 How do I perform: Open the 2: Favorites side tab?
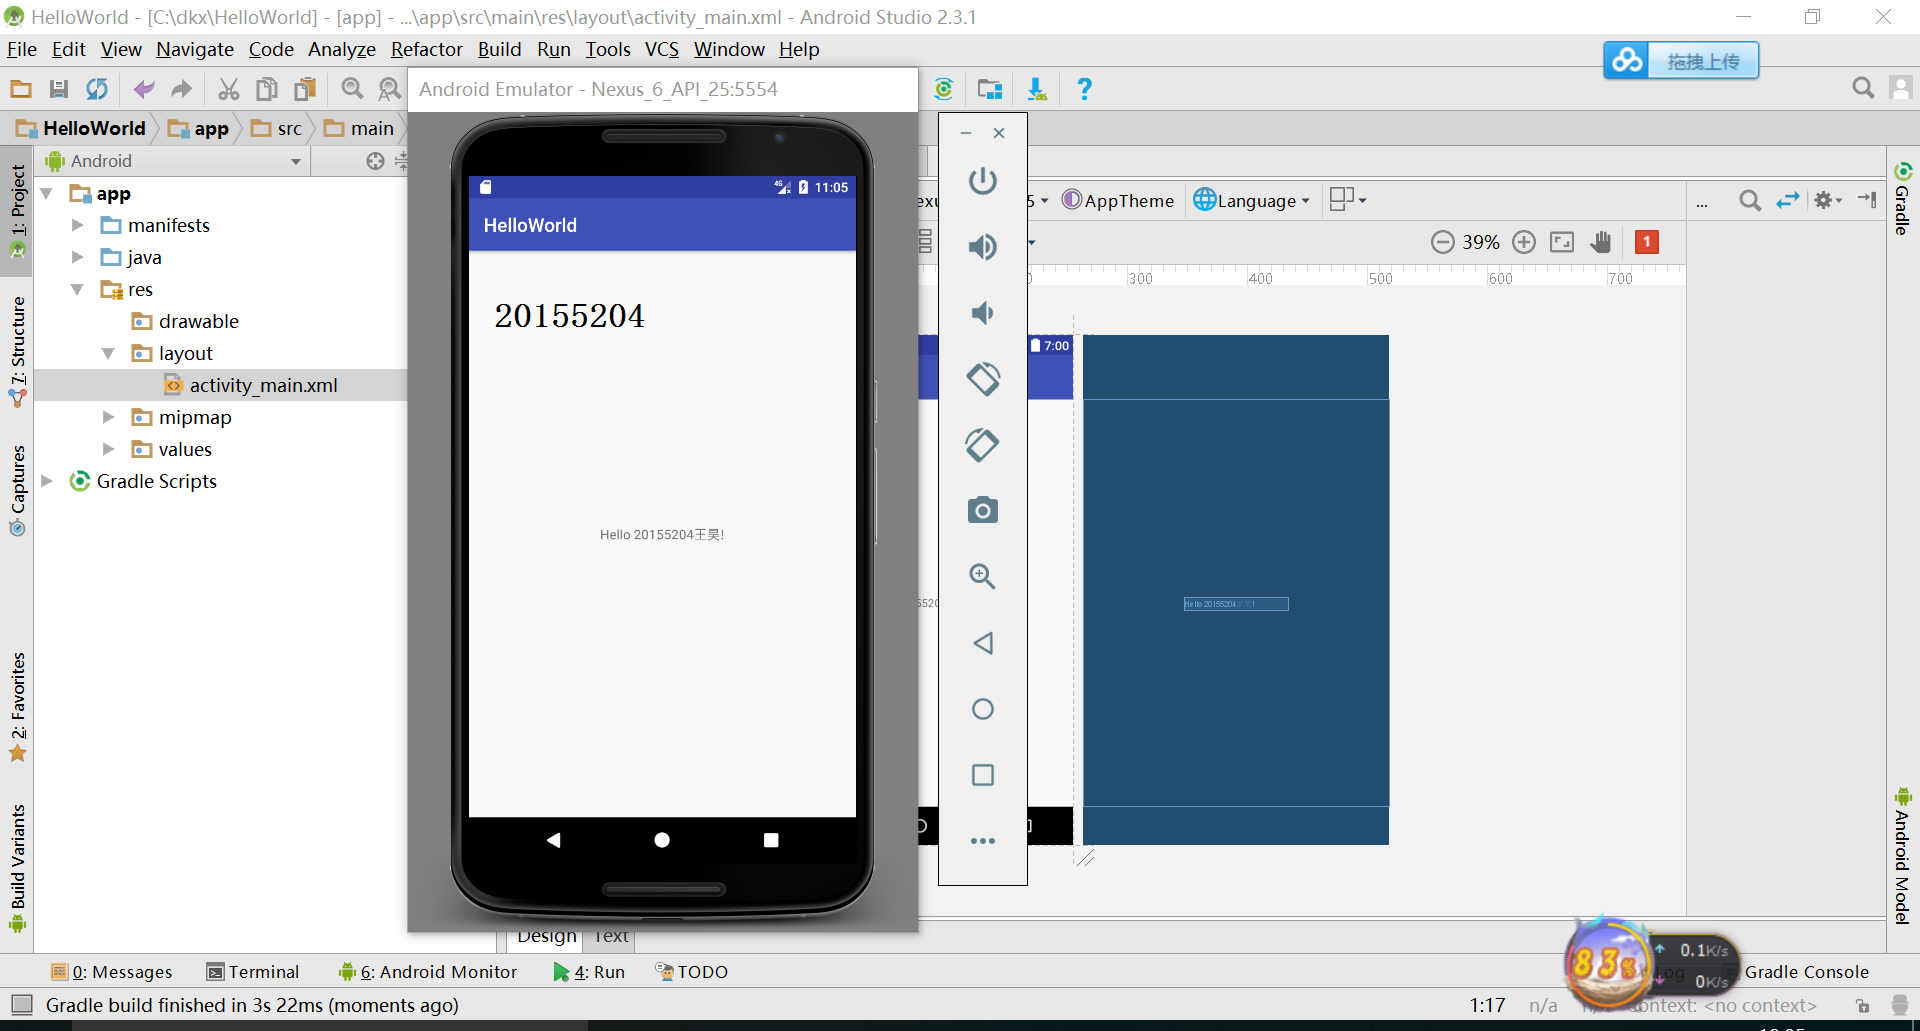17,707
